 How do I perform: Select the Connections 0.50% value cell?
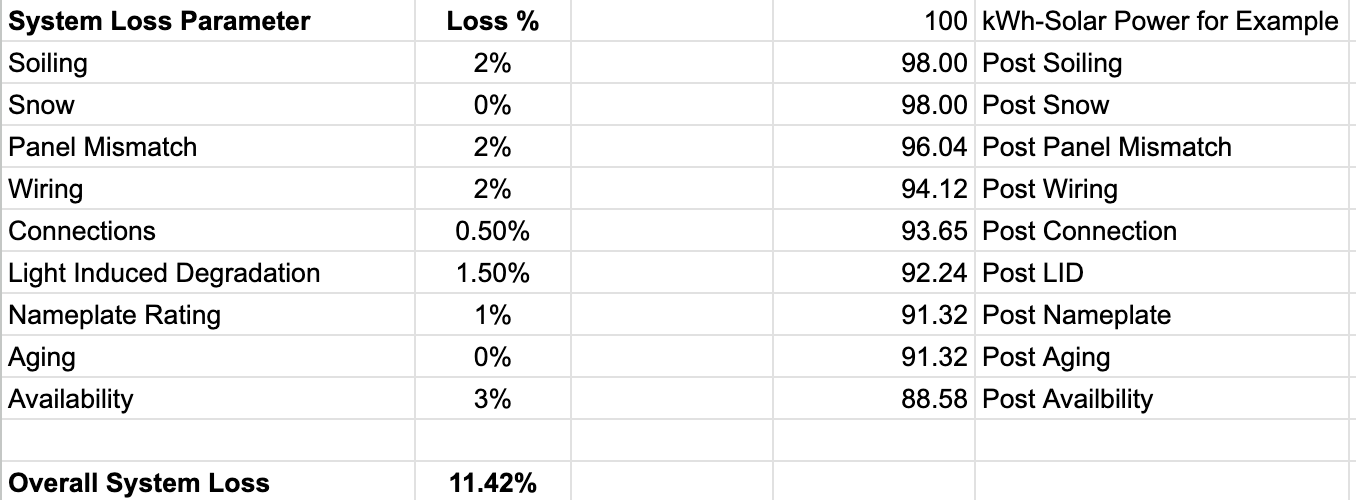[x=492, y=231]
